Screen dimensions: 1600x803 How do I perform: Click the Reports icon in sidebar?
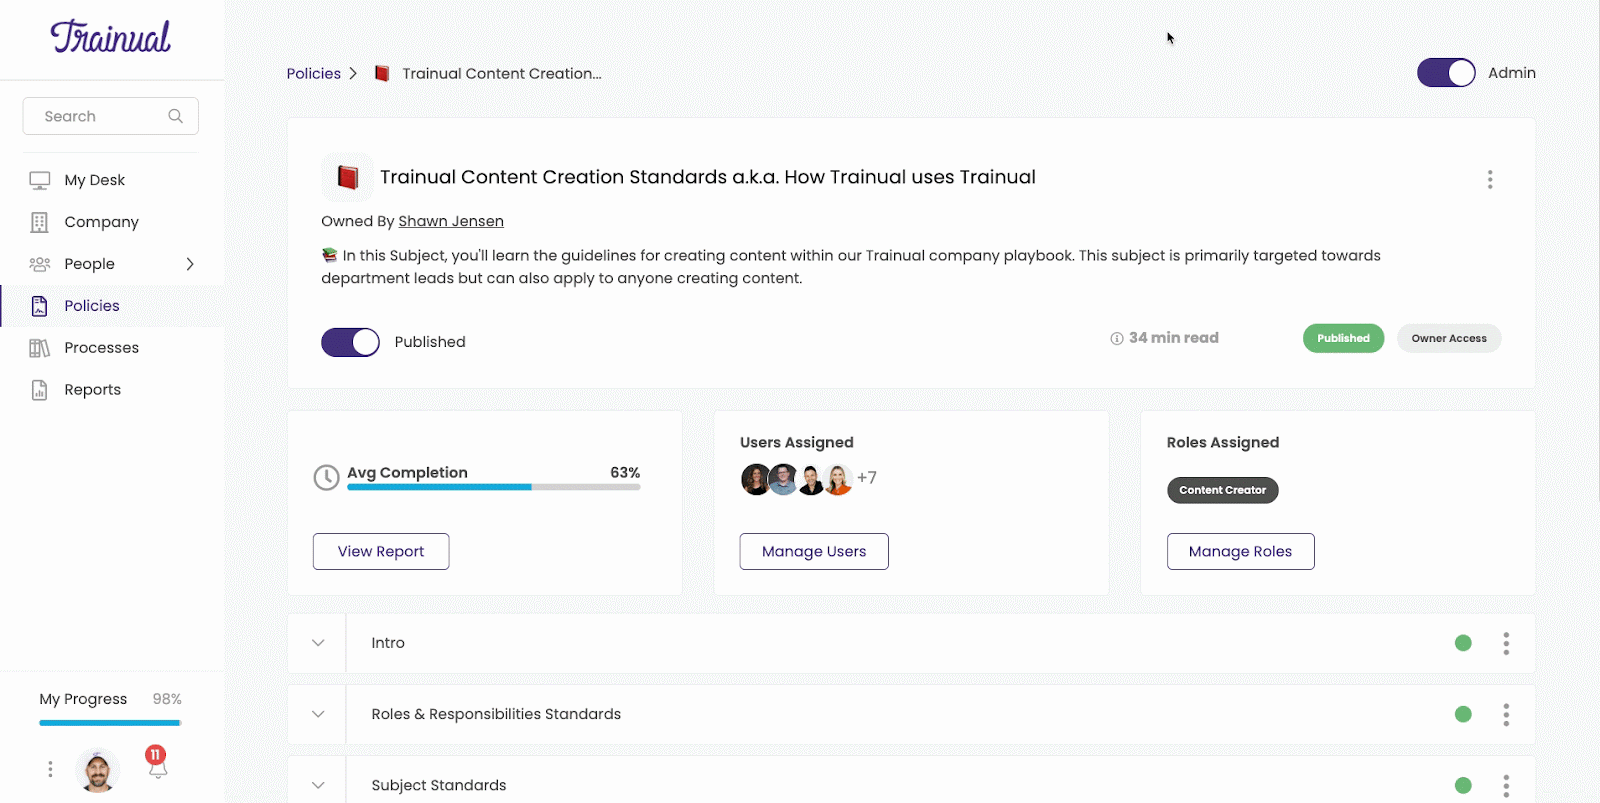click(40, 389)
